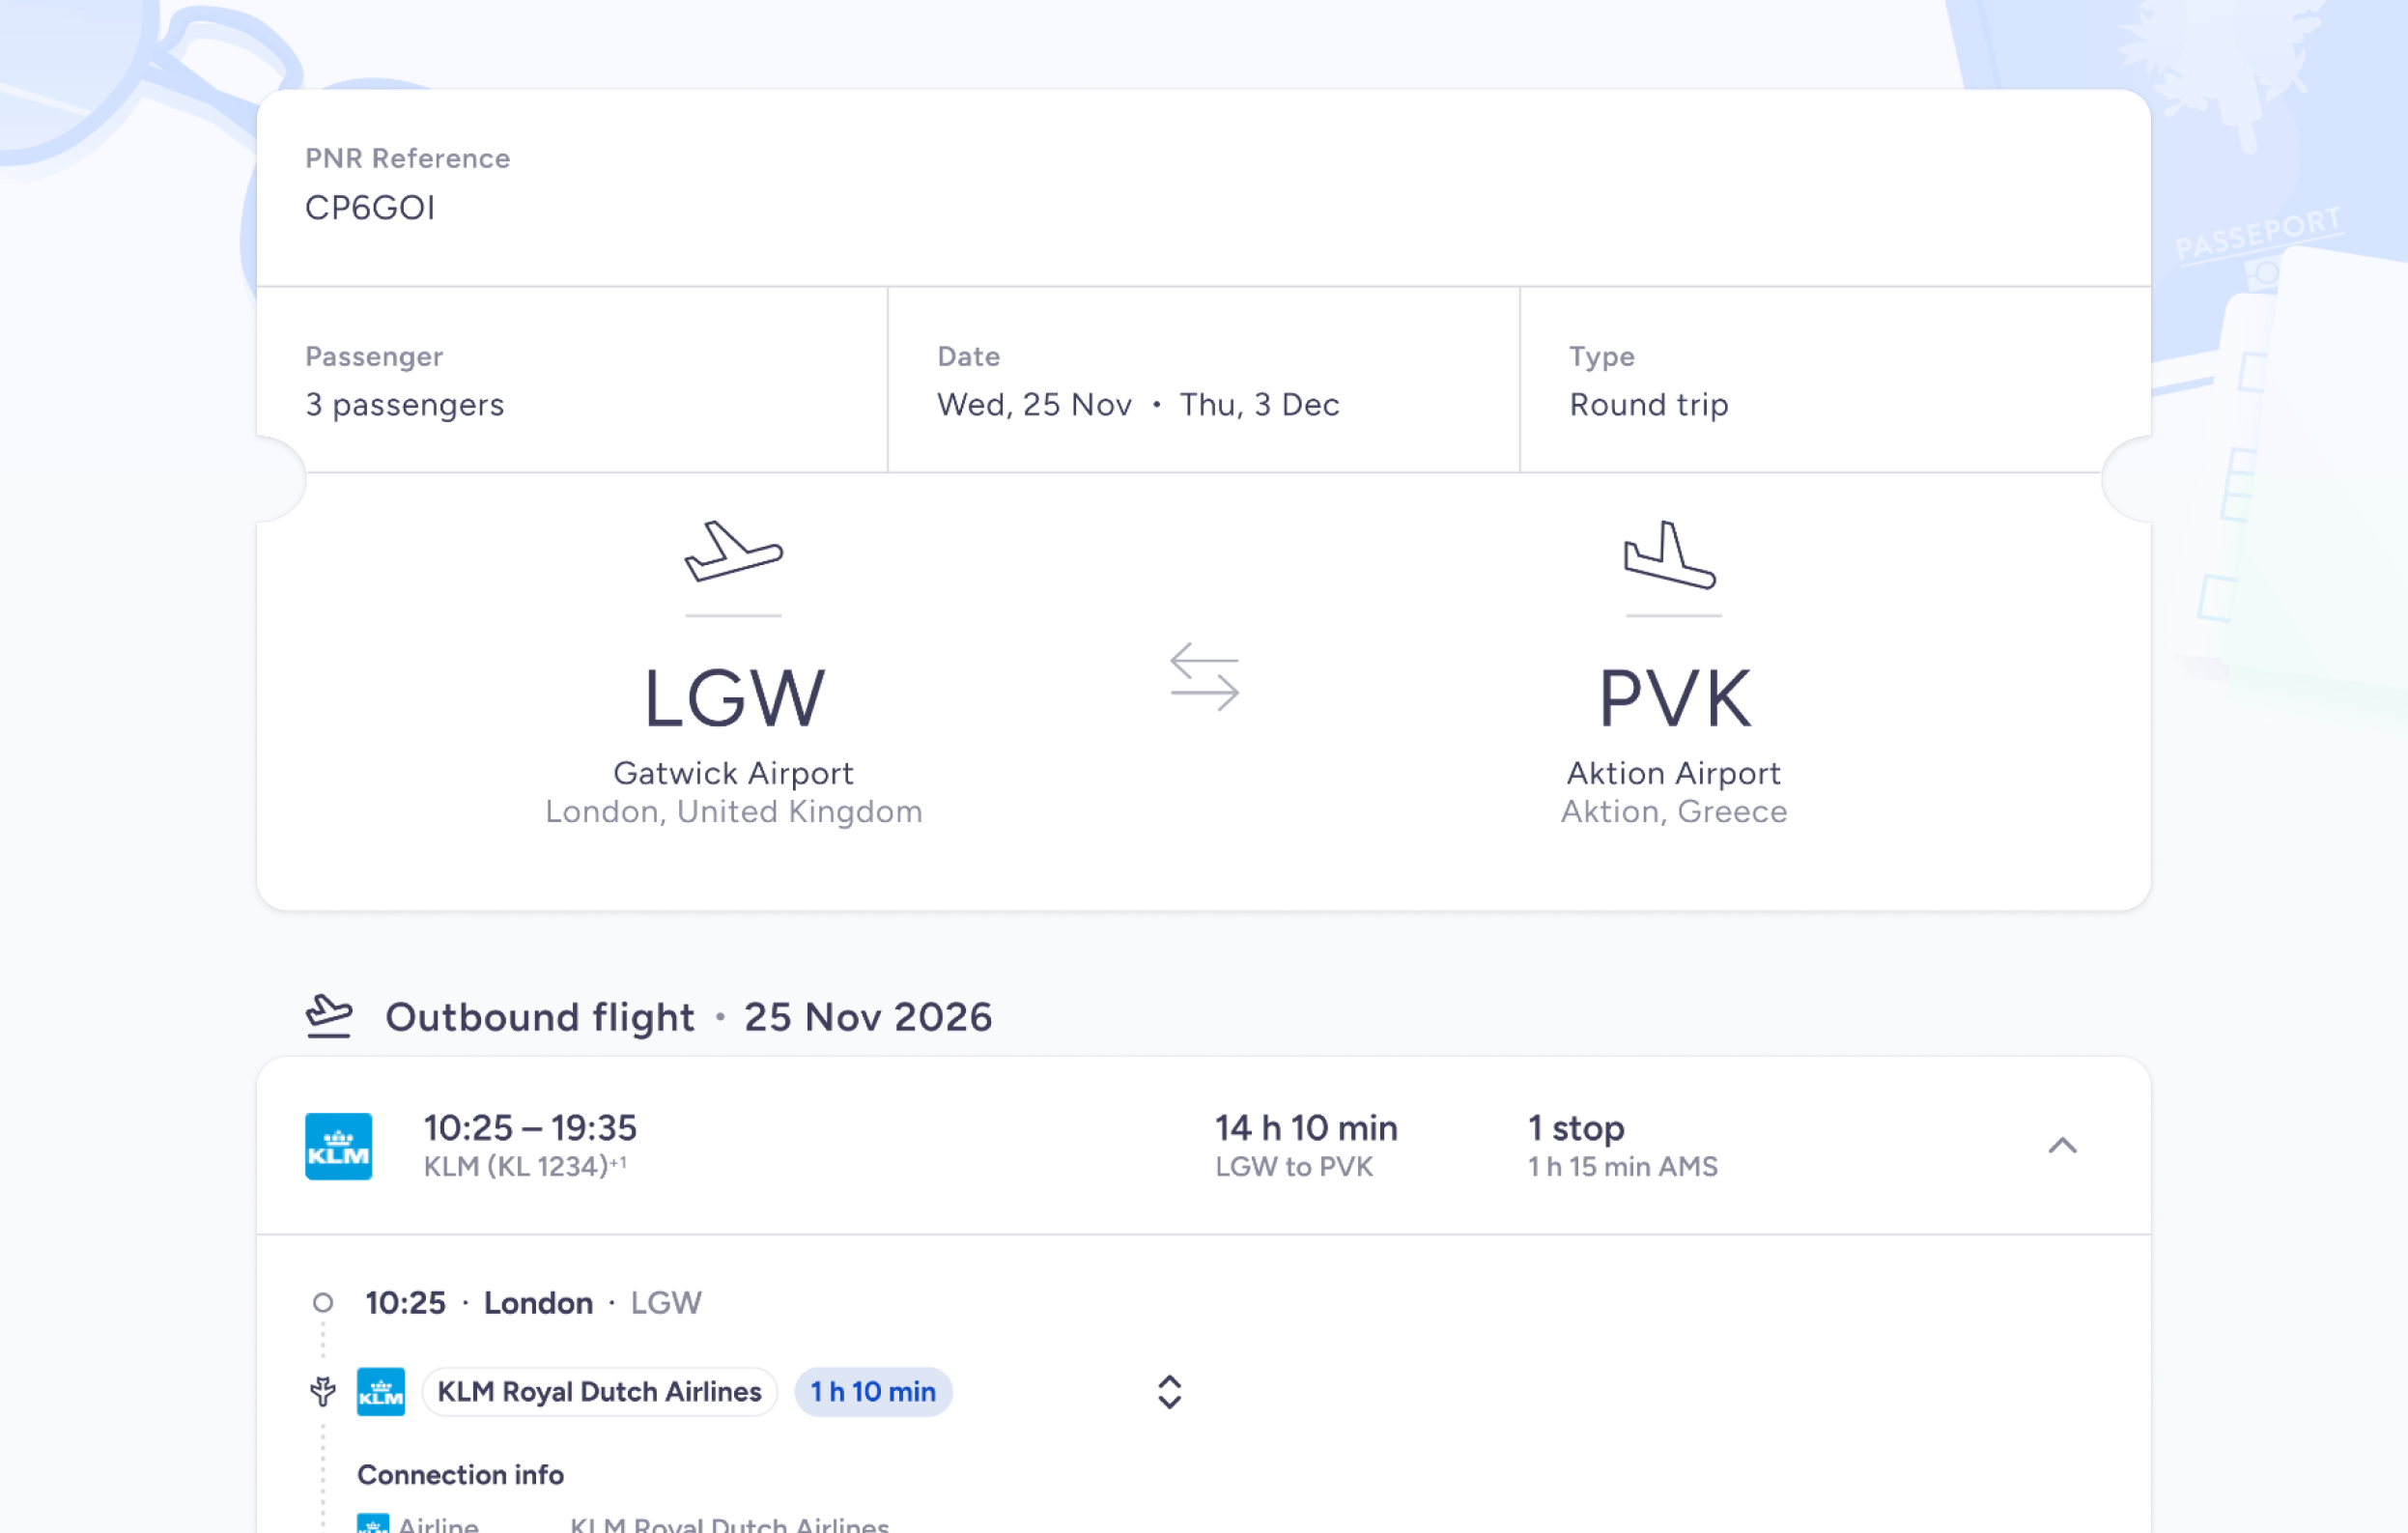The image size is (2408, 1533).
Task: Click the KLM Royal Dutch Airlines chip
Action: pos(600,1392)
